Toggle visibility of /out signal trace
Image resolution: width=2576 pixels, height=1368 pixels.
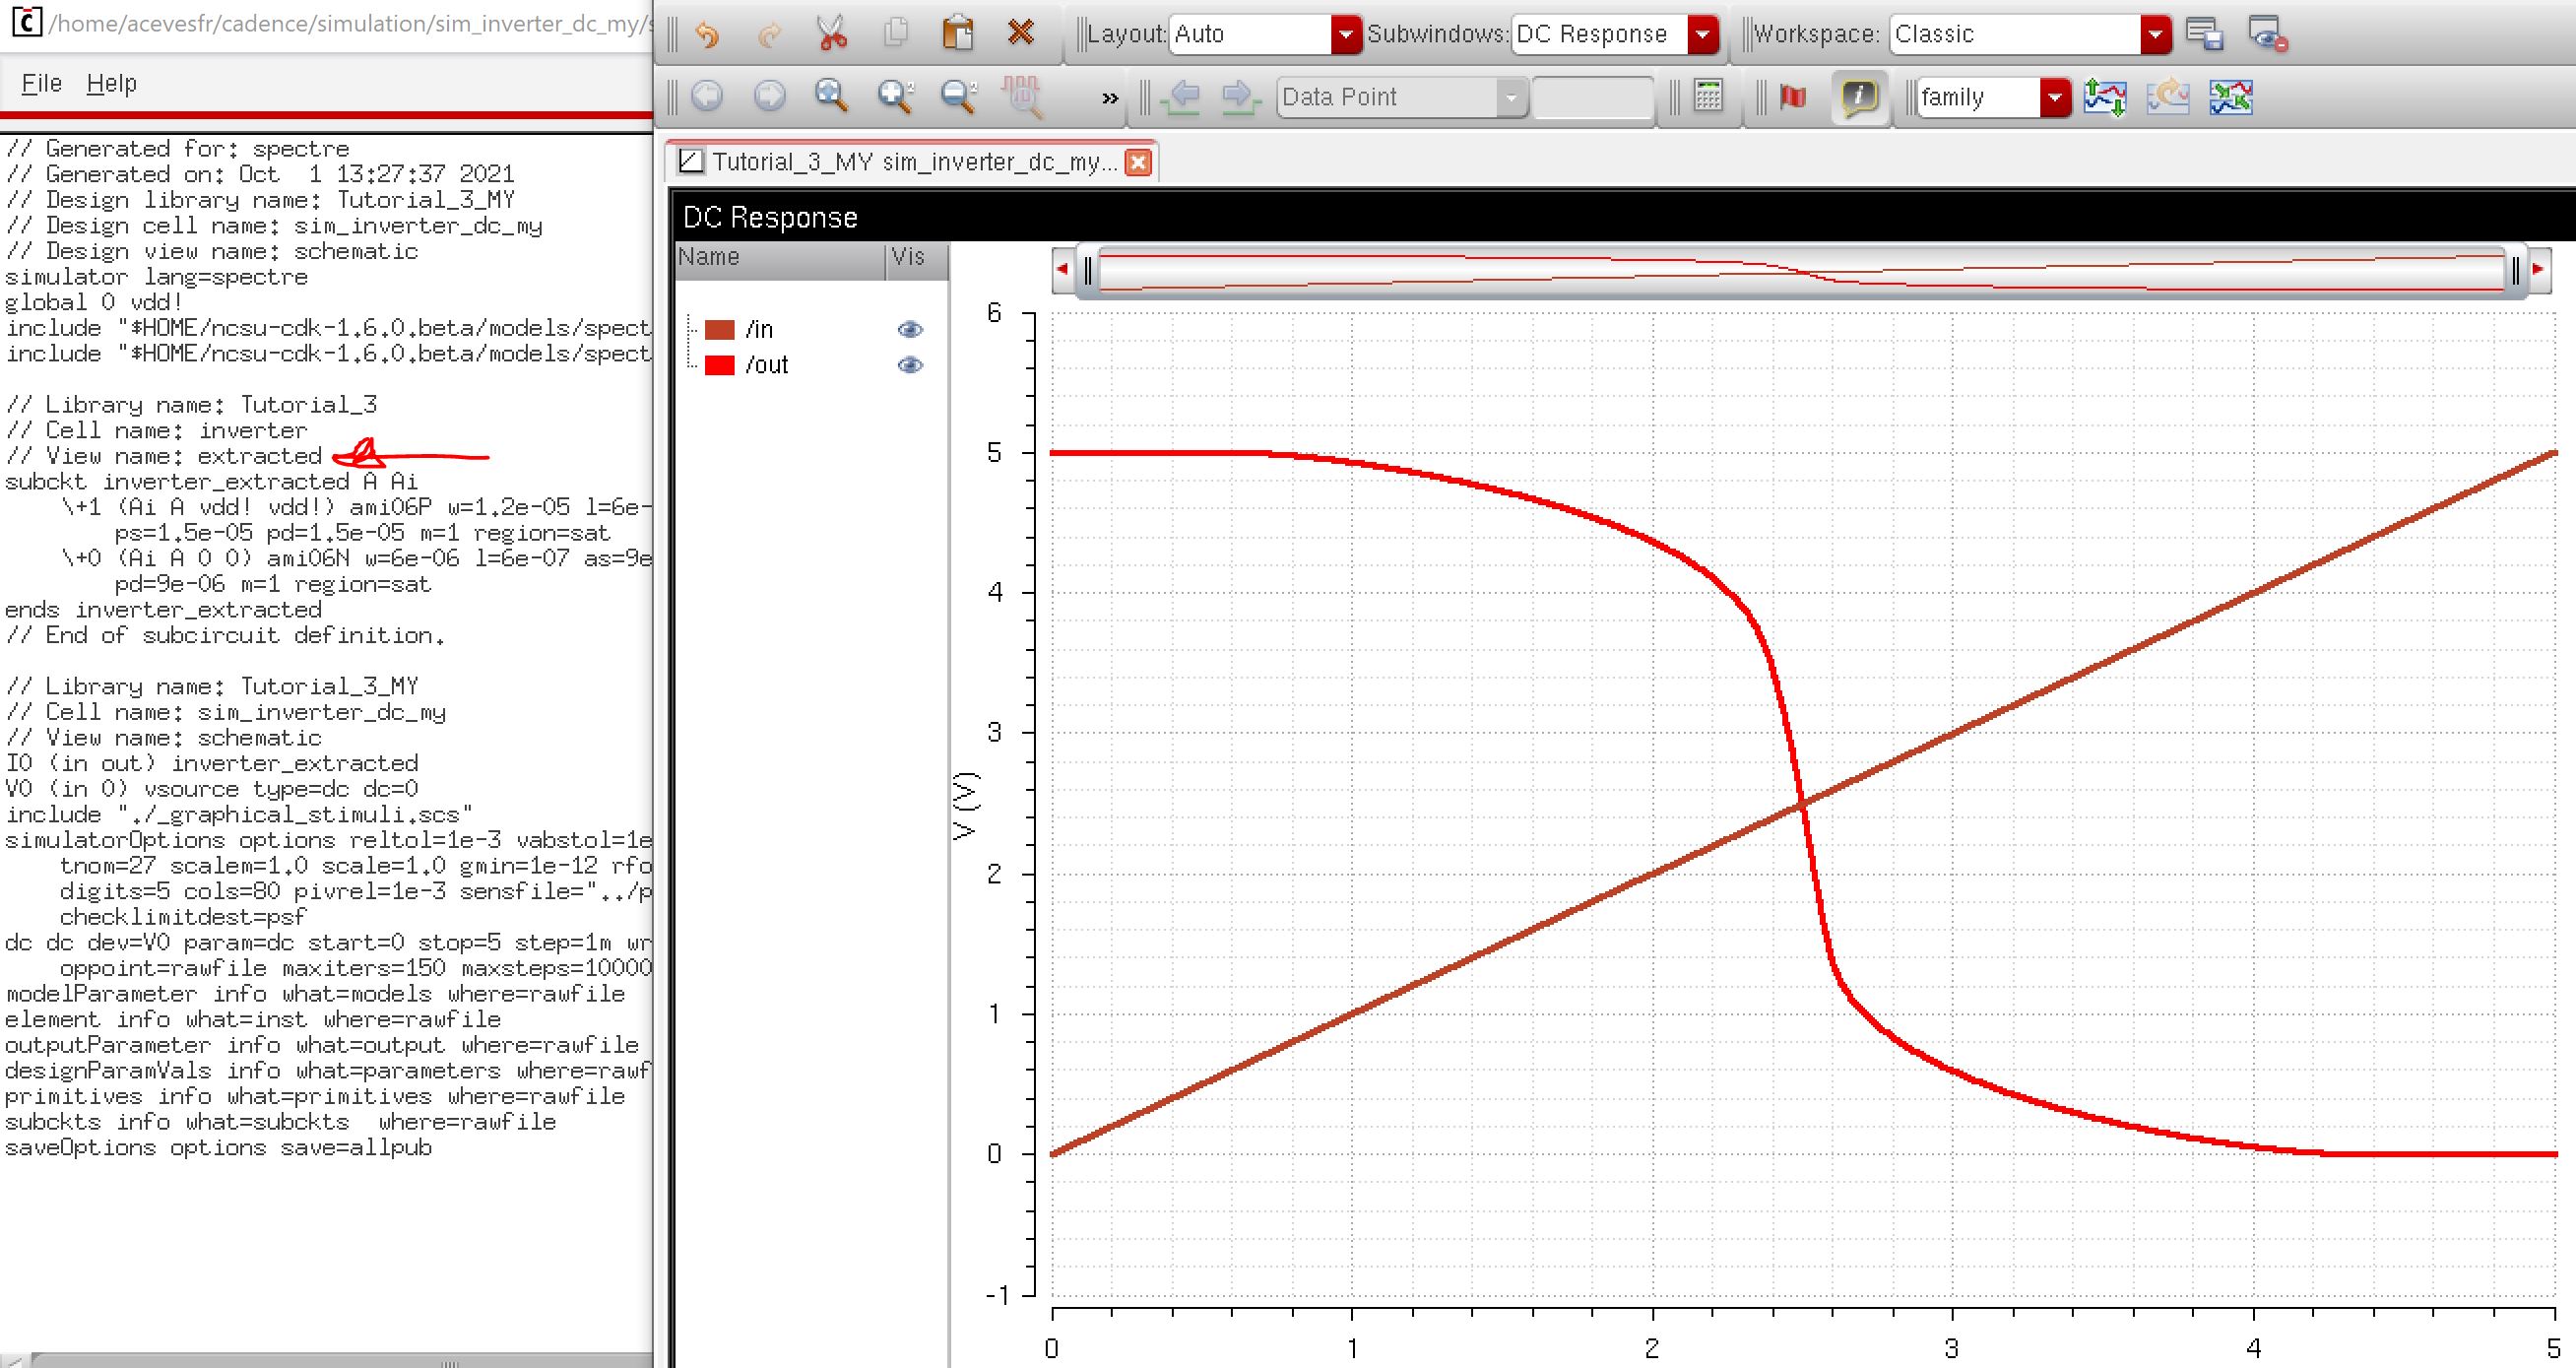click(910, 362)
